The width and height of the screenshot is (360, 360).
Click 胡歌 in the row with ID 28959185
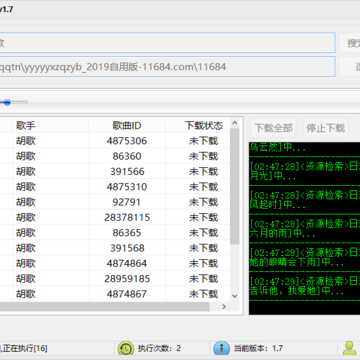[x=26, y=279]
